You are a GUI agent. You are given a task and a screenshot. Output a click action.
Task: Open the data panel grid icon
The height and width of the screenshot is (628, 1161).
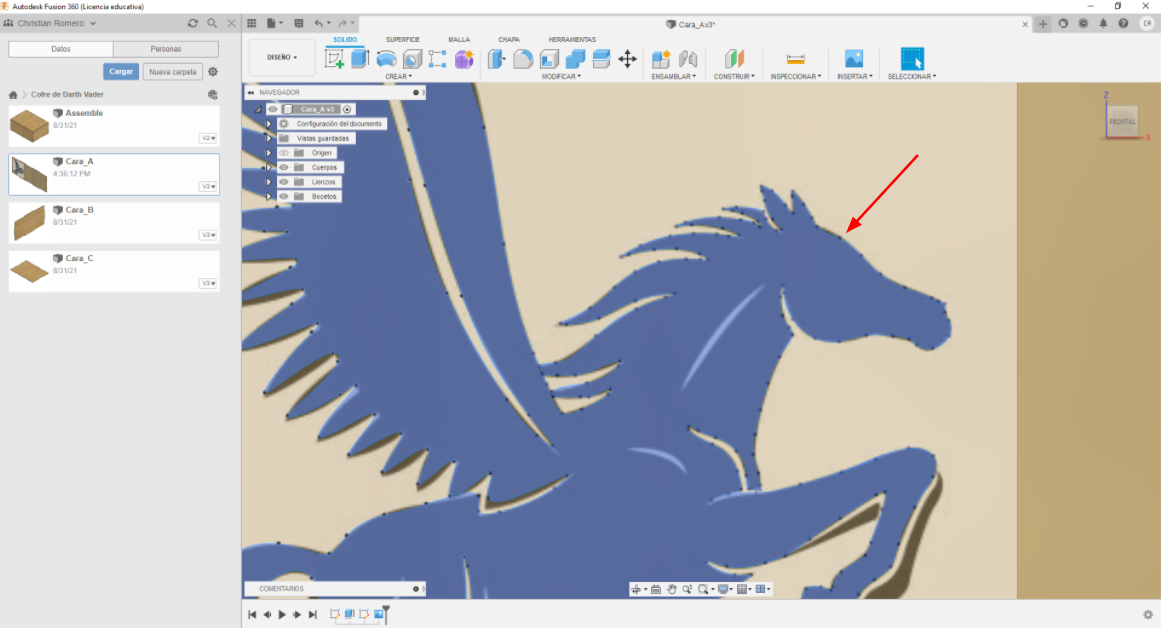252,23
